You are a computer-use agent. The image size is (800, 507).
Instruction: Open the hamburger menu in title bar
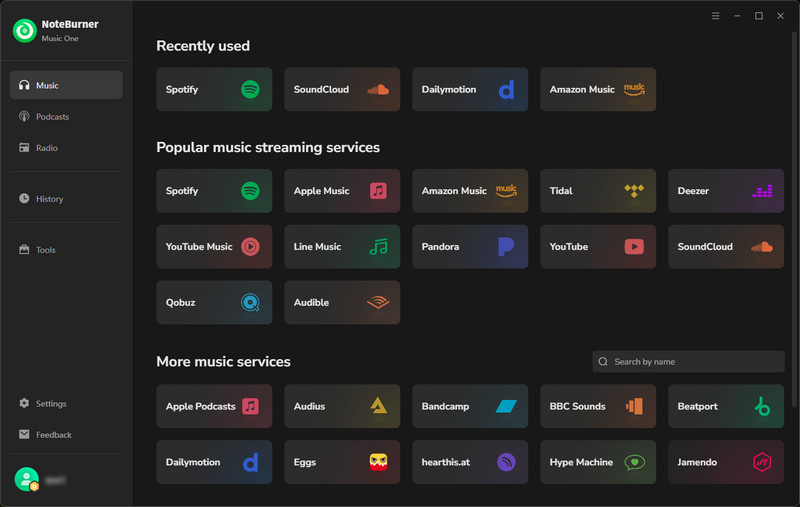(x=715, y=16)
